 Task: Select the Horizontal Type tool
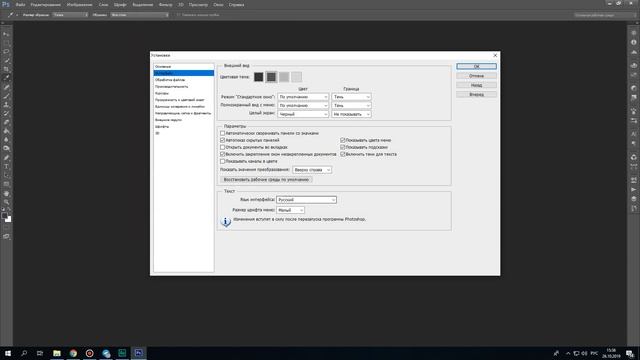click(x=6, y=166)
